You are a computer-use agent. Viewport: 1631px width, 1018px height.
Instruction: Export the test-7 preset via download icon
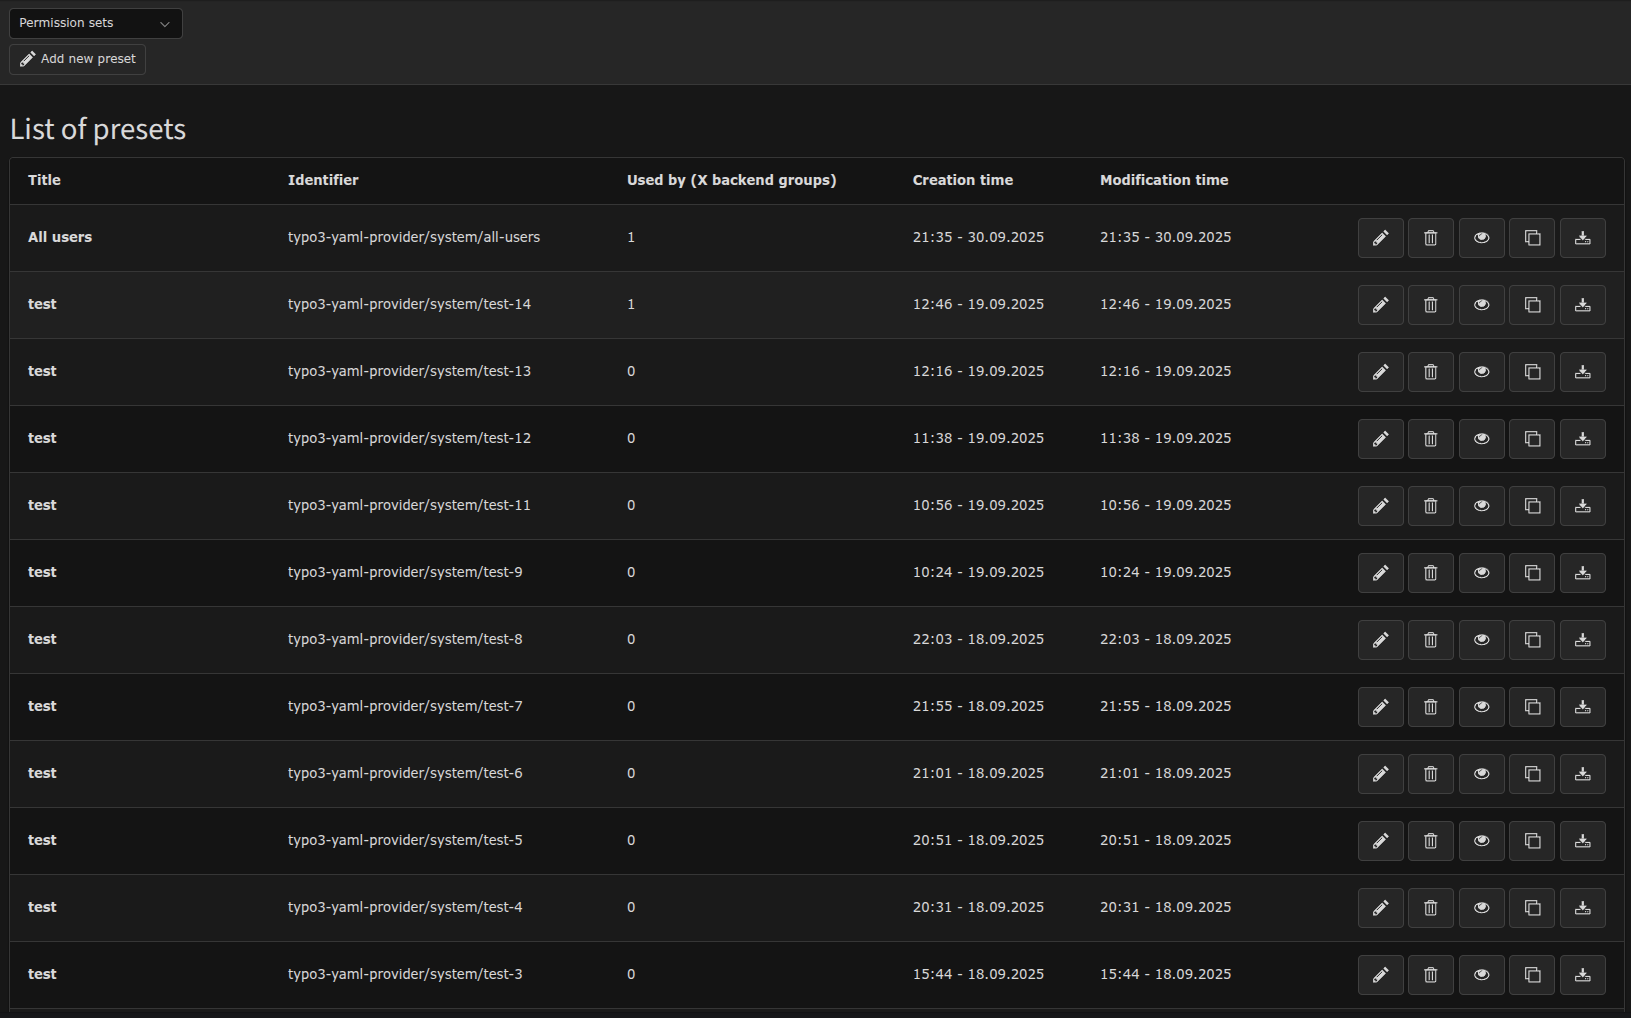coord(1582,707)
